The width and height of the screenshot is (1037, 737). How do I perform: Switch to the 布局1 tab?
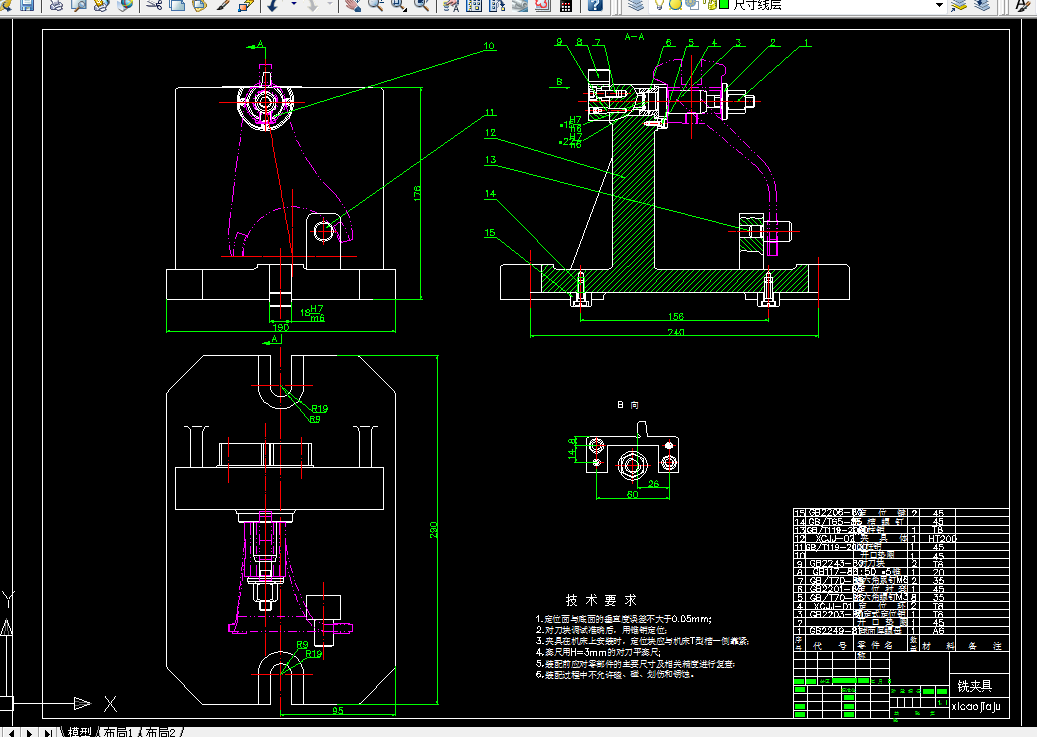click(119, 732)
